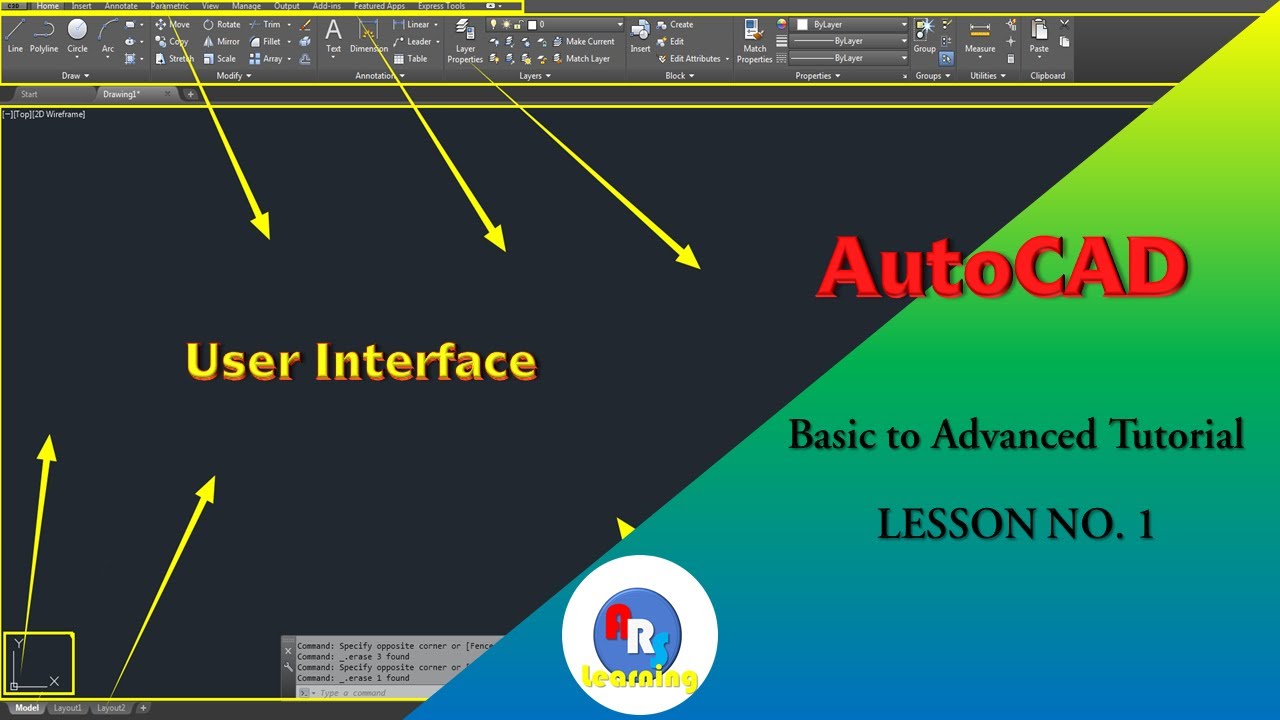
Task: Click the Insert block button
Action: pyautogui.click(x=640, y=36)
